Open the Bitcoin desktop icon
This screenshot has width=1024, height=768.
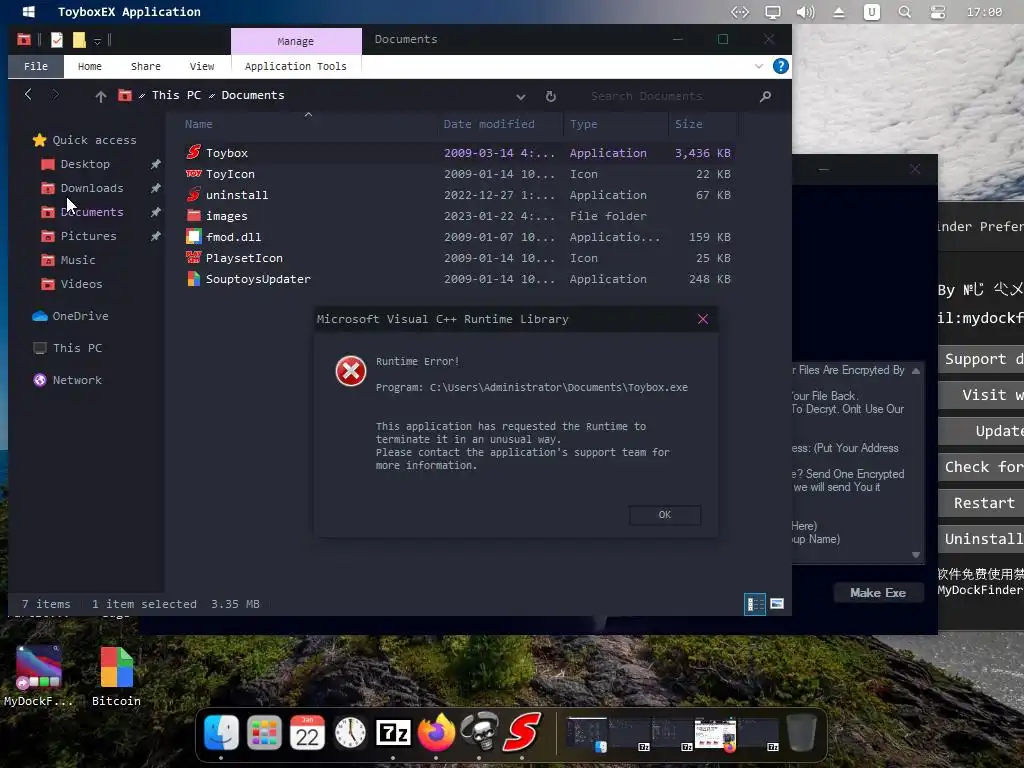pyautogui.click(x=116, y=677)
